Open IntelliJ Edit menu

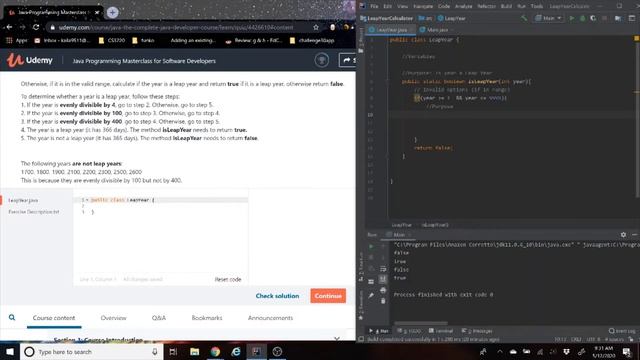click(388, 6)
